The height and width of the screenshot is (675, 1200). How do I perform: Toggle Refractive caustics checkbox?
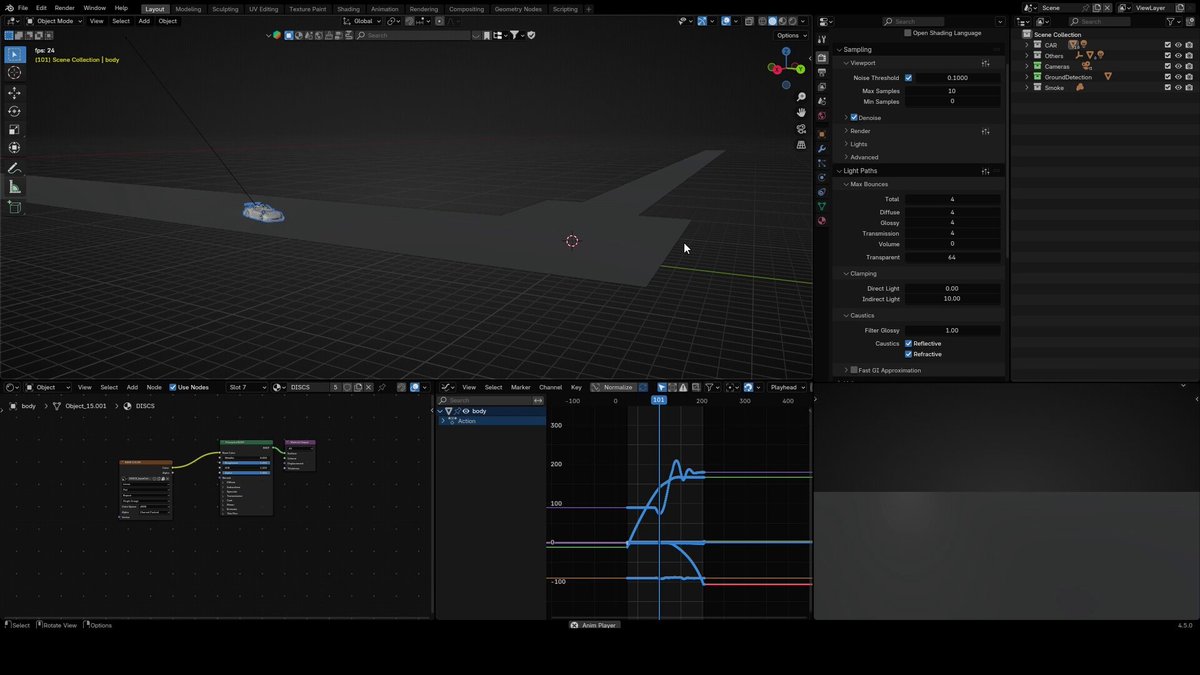click(908, 354)
